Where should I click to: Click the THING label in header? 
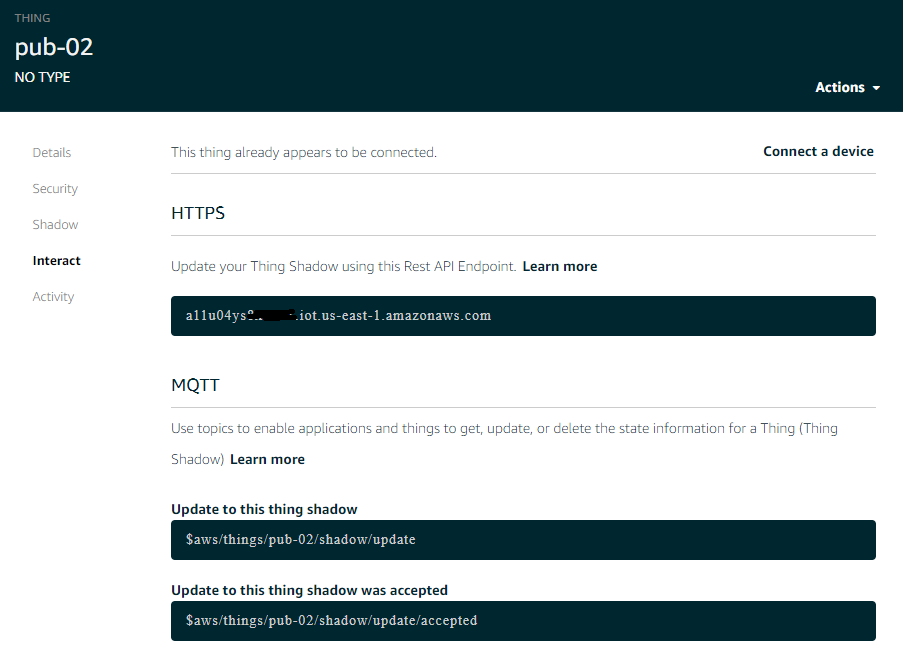32,18
